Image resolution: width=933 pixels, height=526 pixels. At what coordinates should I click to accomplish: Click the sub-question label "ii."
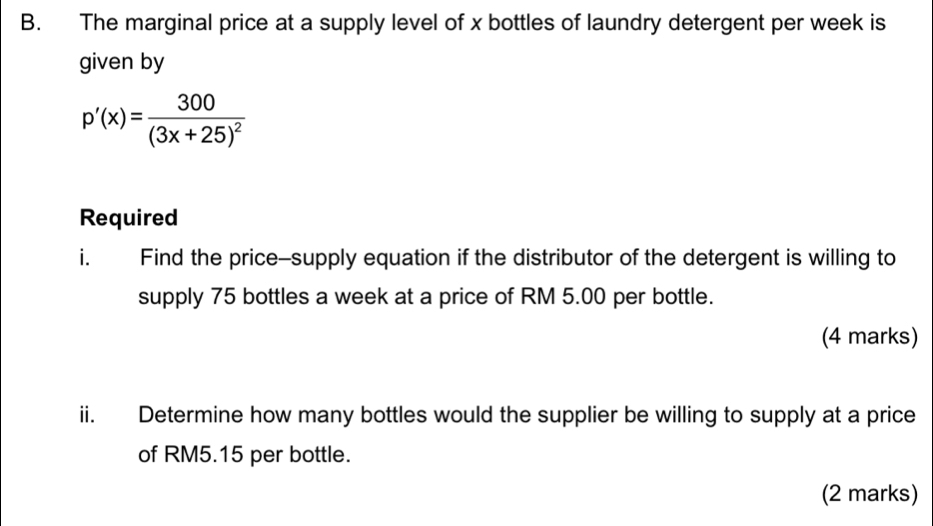(92, 415)
